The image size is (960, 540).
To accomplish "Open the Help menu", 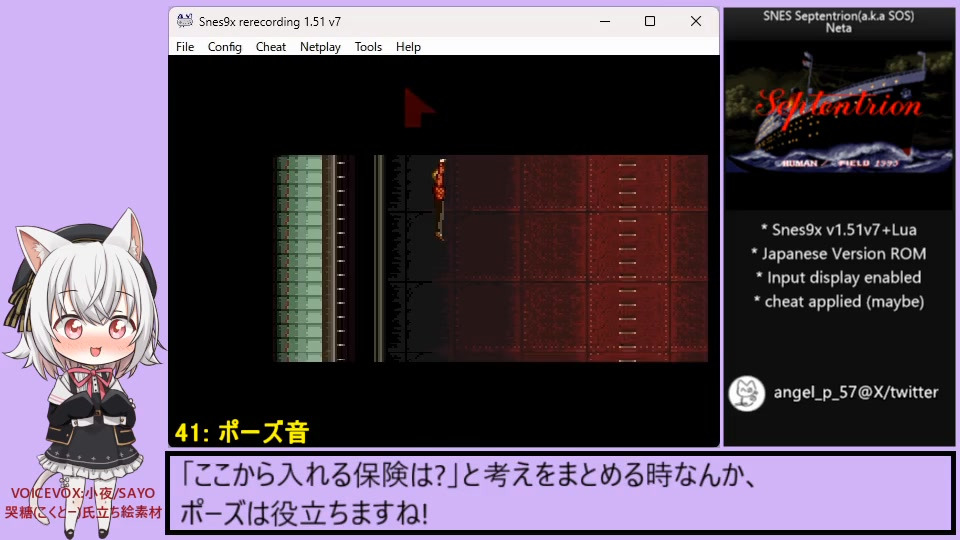I will [408, 47].
